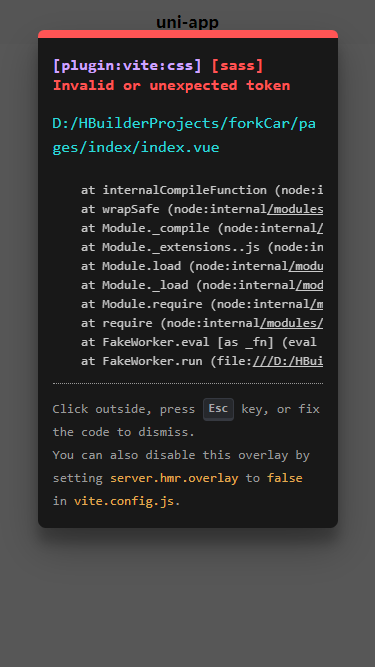Click the internalCompileFunction stack trace line
Image resolution: width=375 pixels, height=667 pixels.
point(202,190)
